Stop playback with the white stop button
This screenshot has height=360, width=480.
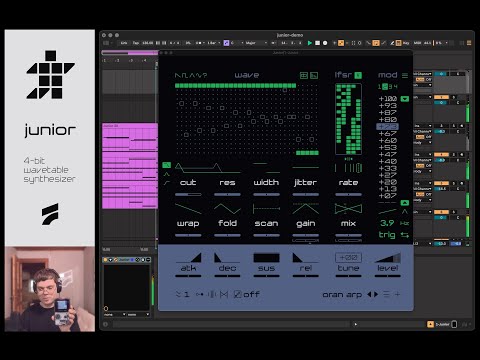tap(318, 43)
